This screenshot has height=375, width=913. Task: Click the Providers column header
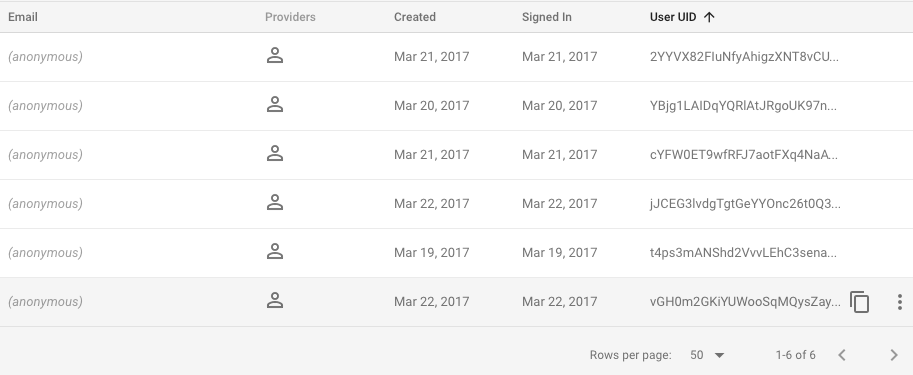point(290,17)
